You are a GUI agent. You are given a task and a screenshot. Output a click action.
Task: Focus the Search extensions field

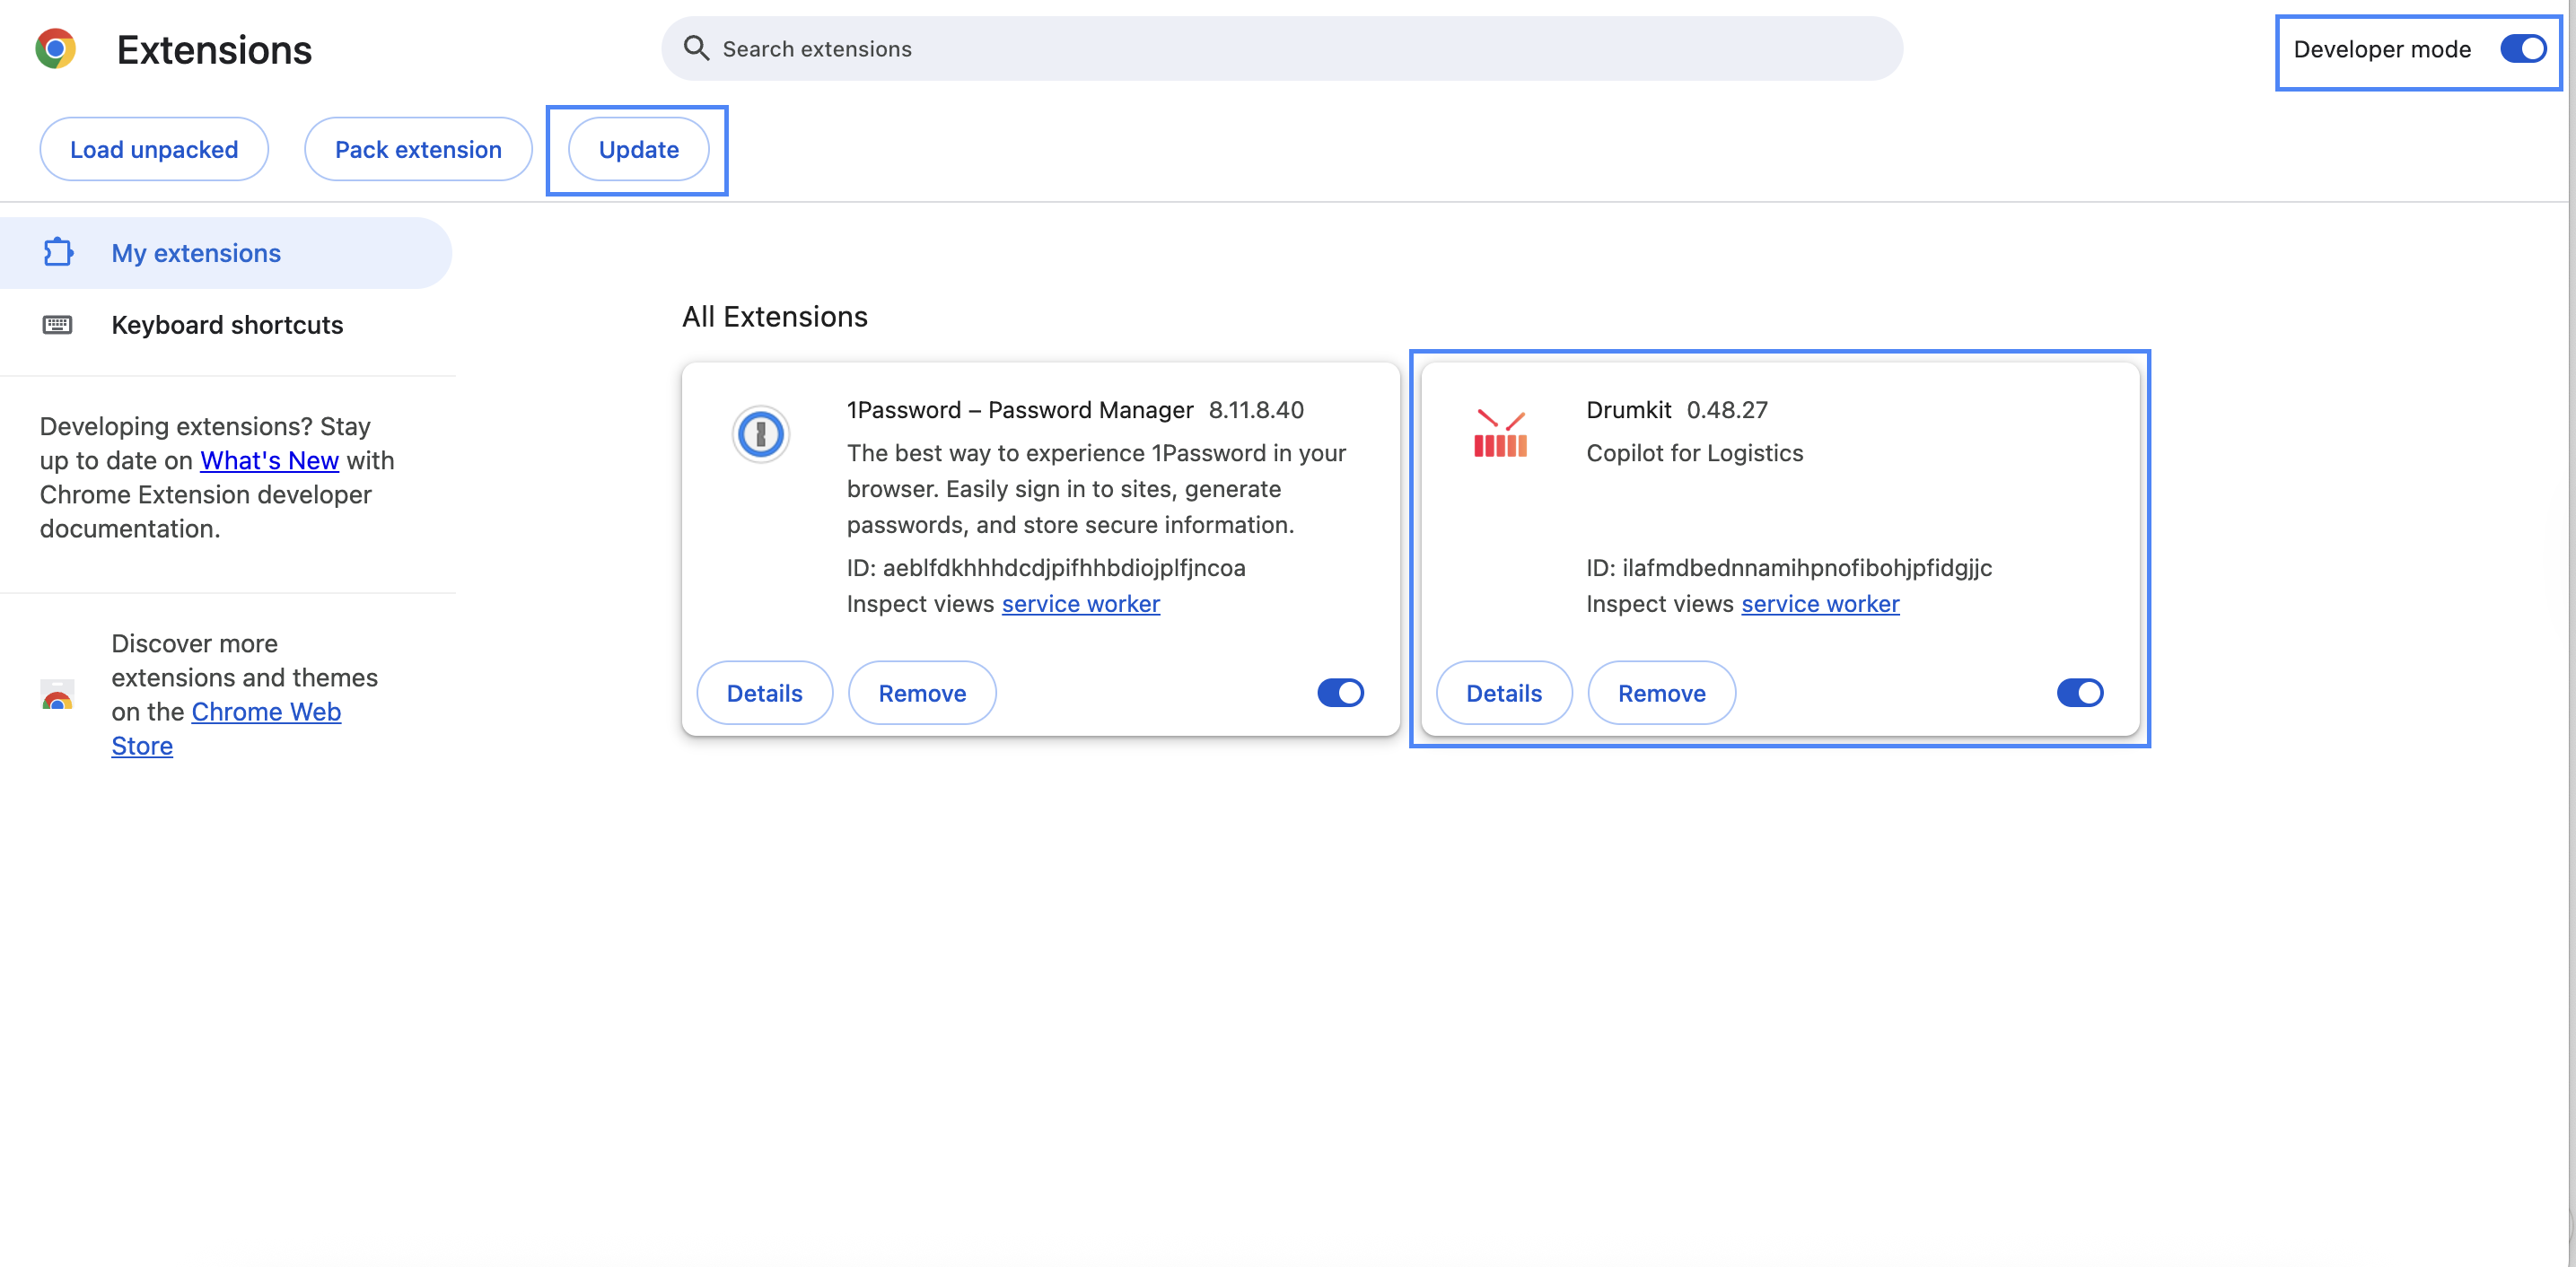pyautogui.click(x=1282, y=49)
